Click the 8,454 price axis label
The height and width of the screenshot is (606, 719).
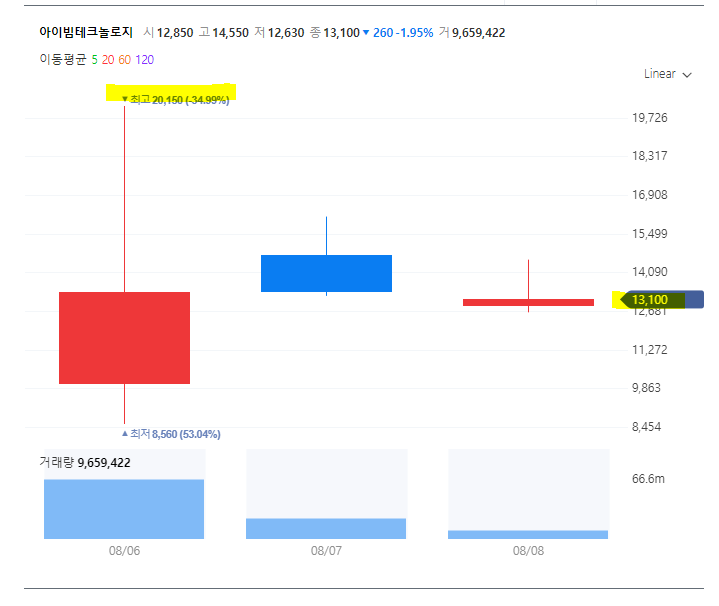pyautogui.click(x=646, y=427)
